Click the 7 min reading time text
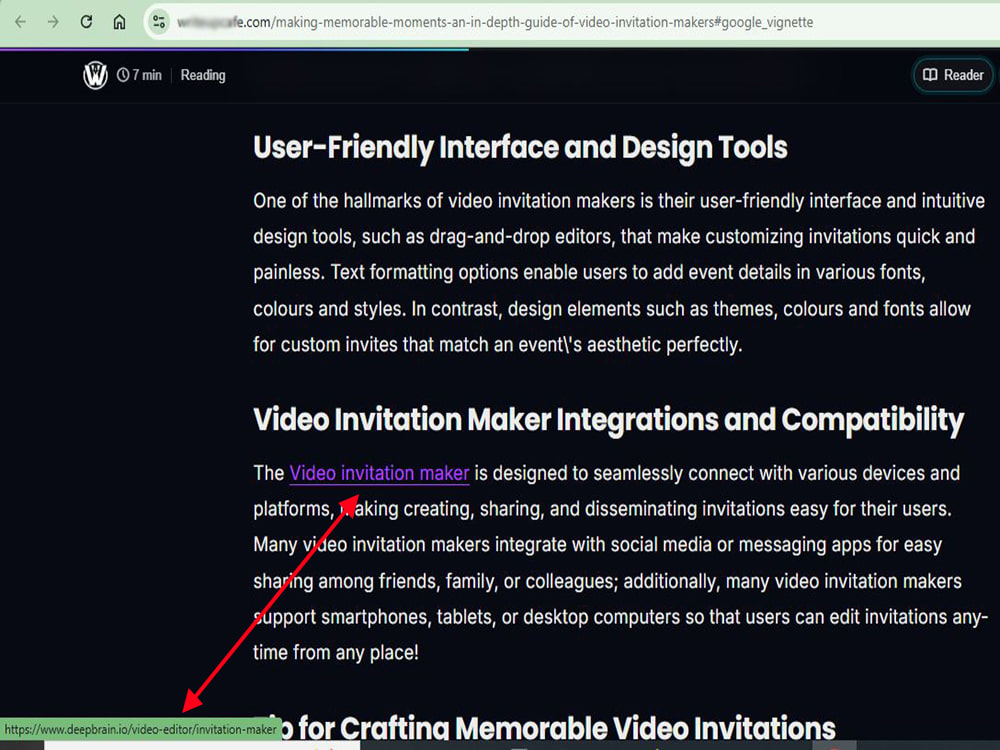 [147, 75]
